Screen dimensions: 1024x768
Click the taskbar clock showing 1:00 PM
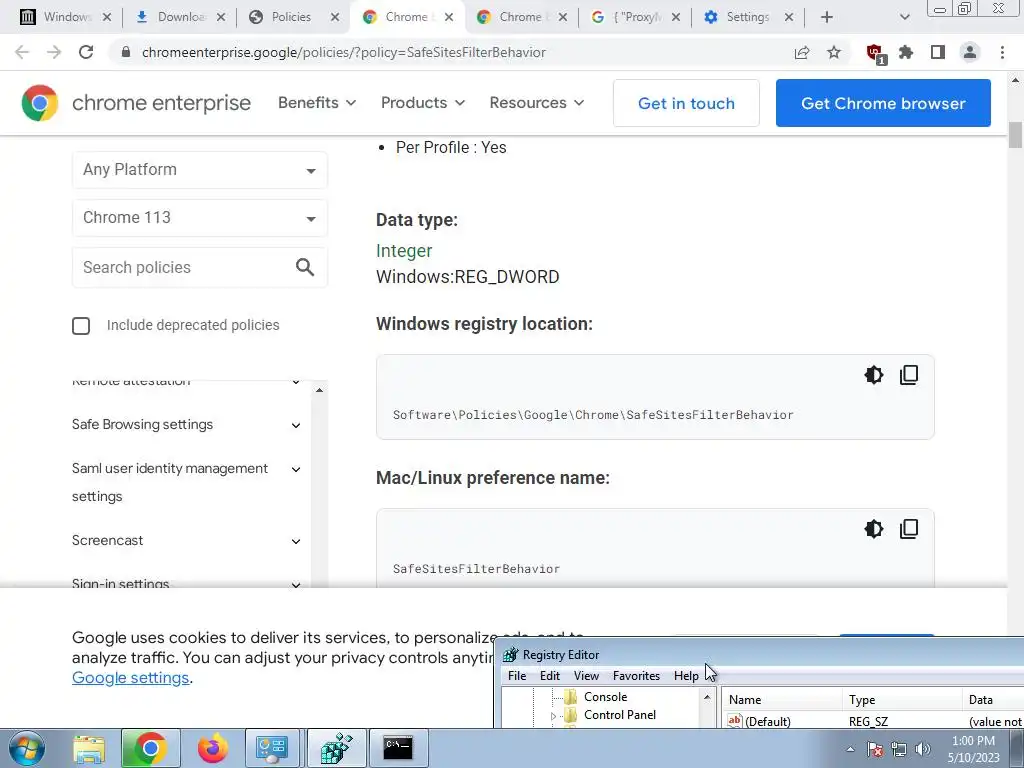973,749
